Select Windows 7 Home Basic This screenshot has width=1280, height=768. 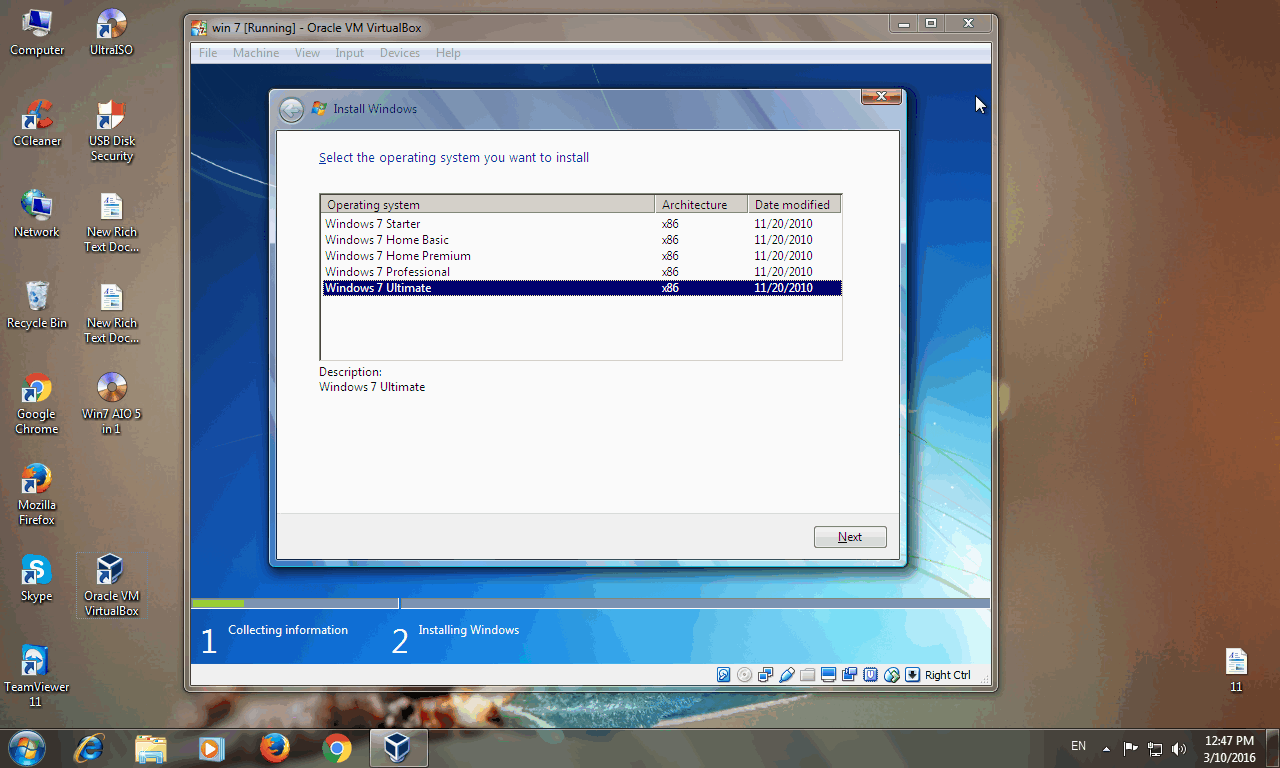580,240
